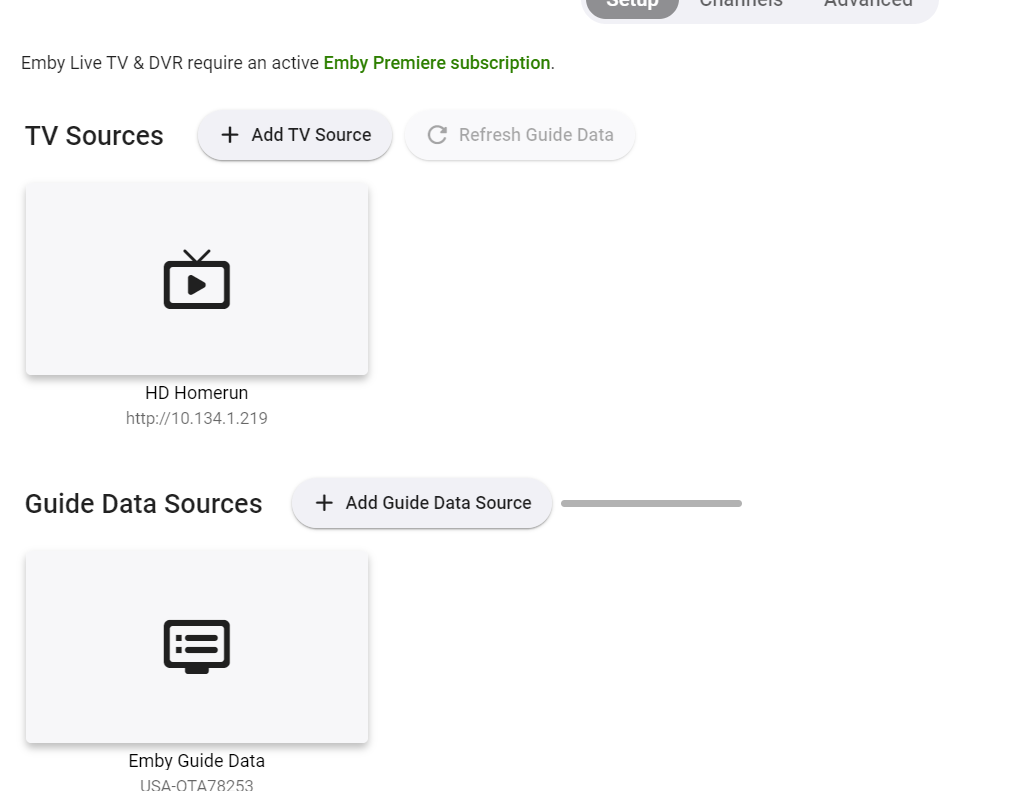Click the http://10.134.1.219 address text

[197, 418]
